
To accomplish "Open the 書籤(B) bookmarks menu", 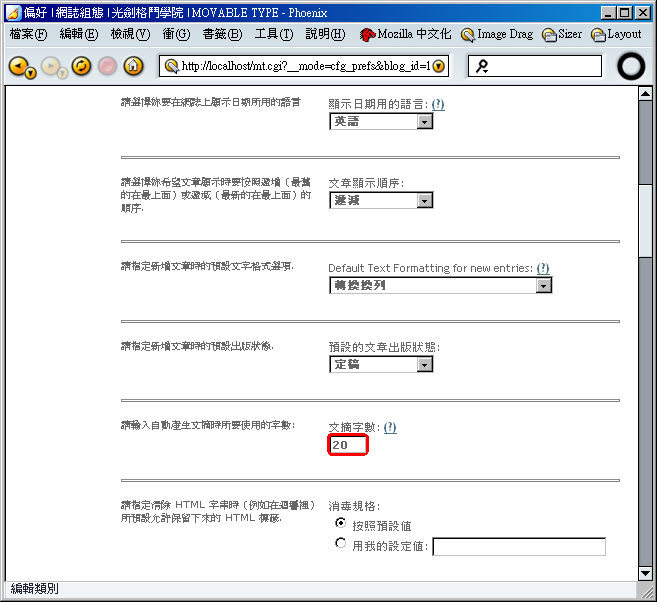I will point(222,34).
